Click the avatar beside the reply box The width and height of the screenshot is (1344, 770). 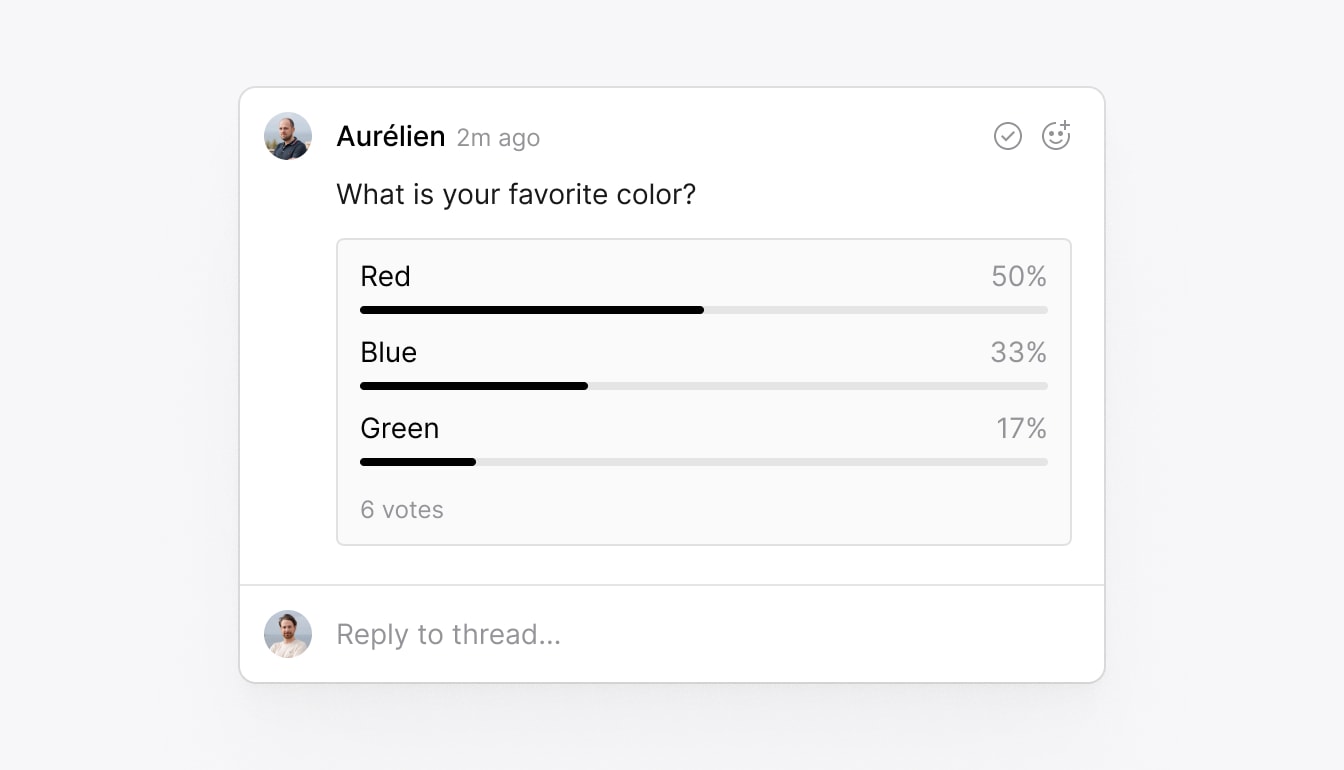click(288, 634)
